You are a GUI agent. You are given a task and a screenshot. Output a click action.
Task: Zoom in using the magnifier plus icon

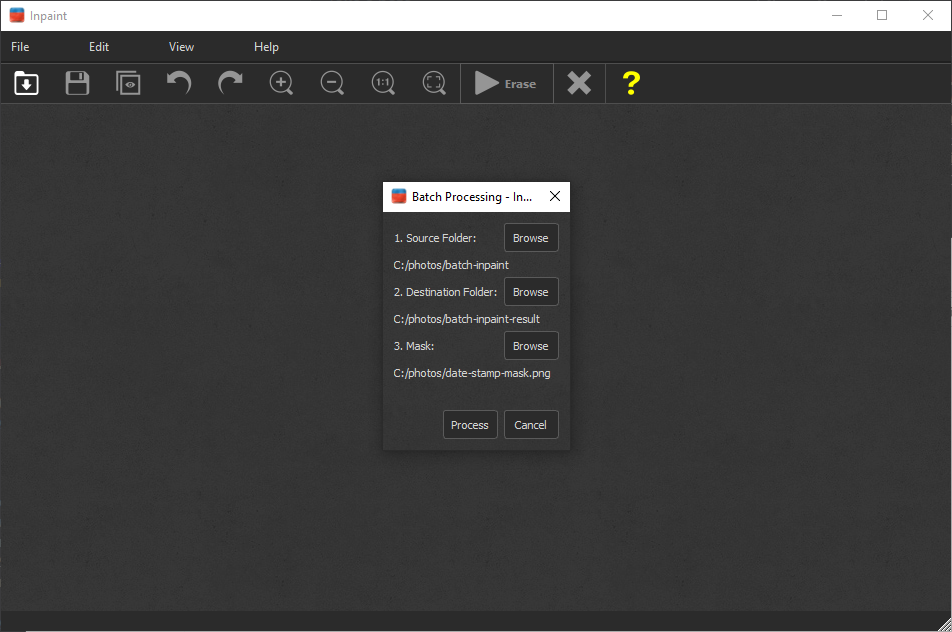tap(281, 83)
